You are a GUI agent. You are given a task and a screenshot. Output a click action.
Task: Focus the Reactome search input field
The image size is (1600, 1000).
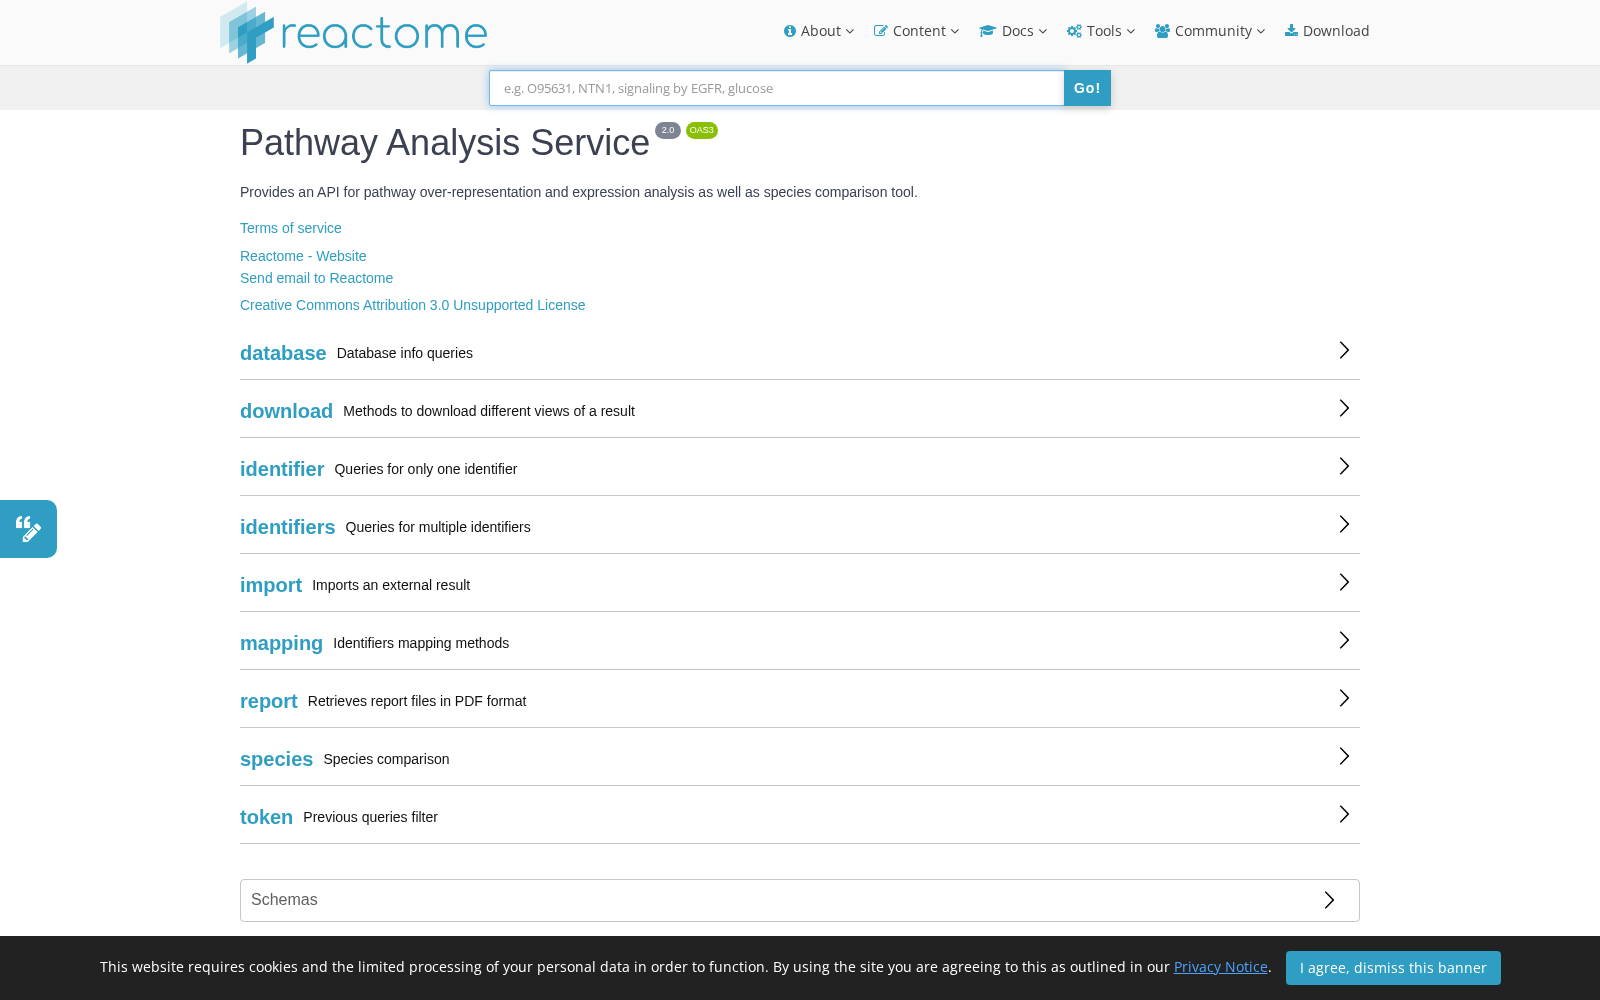(776, 88)
